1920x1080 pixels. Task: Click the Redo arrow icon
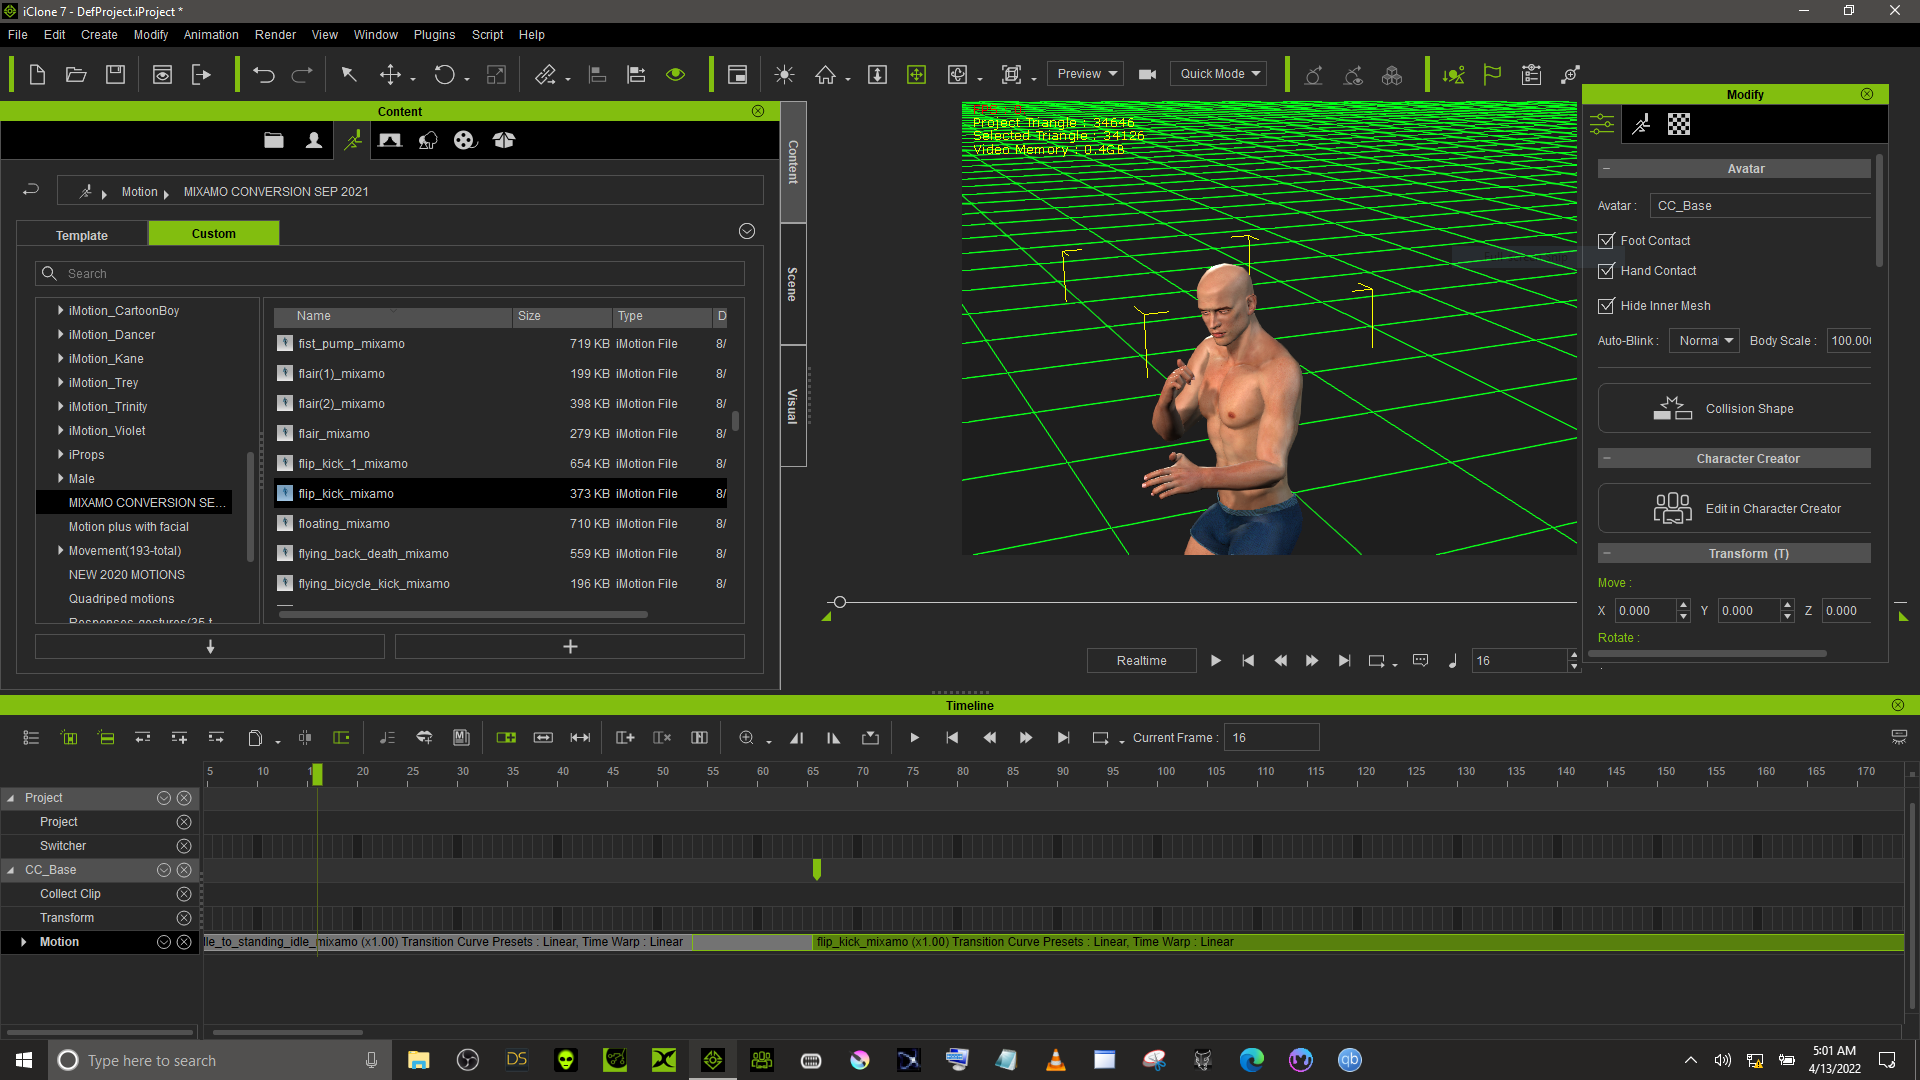(302, 75)
